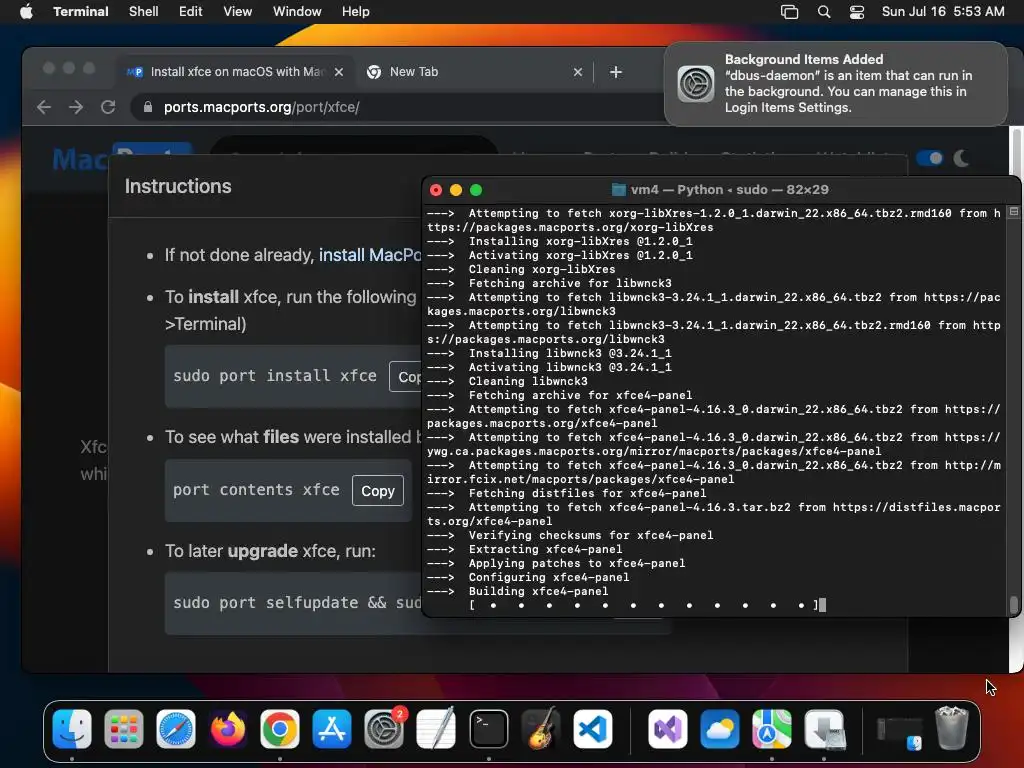Open the Terminal menu in the menu bar
This screenshot has height=768, width=1024.
[x=81, y=11]
